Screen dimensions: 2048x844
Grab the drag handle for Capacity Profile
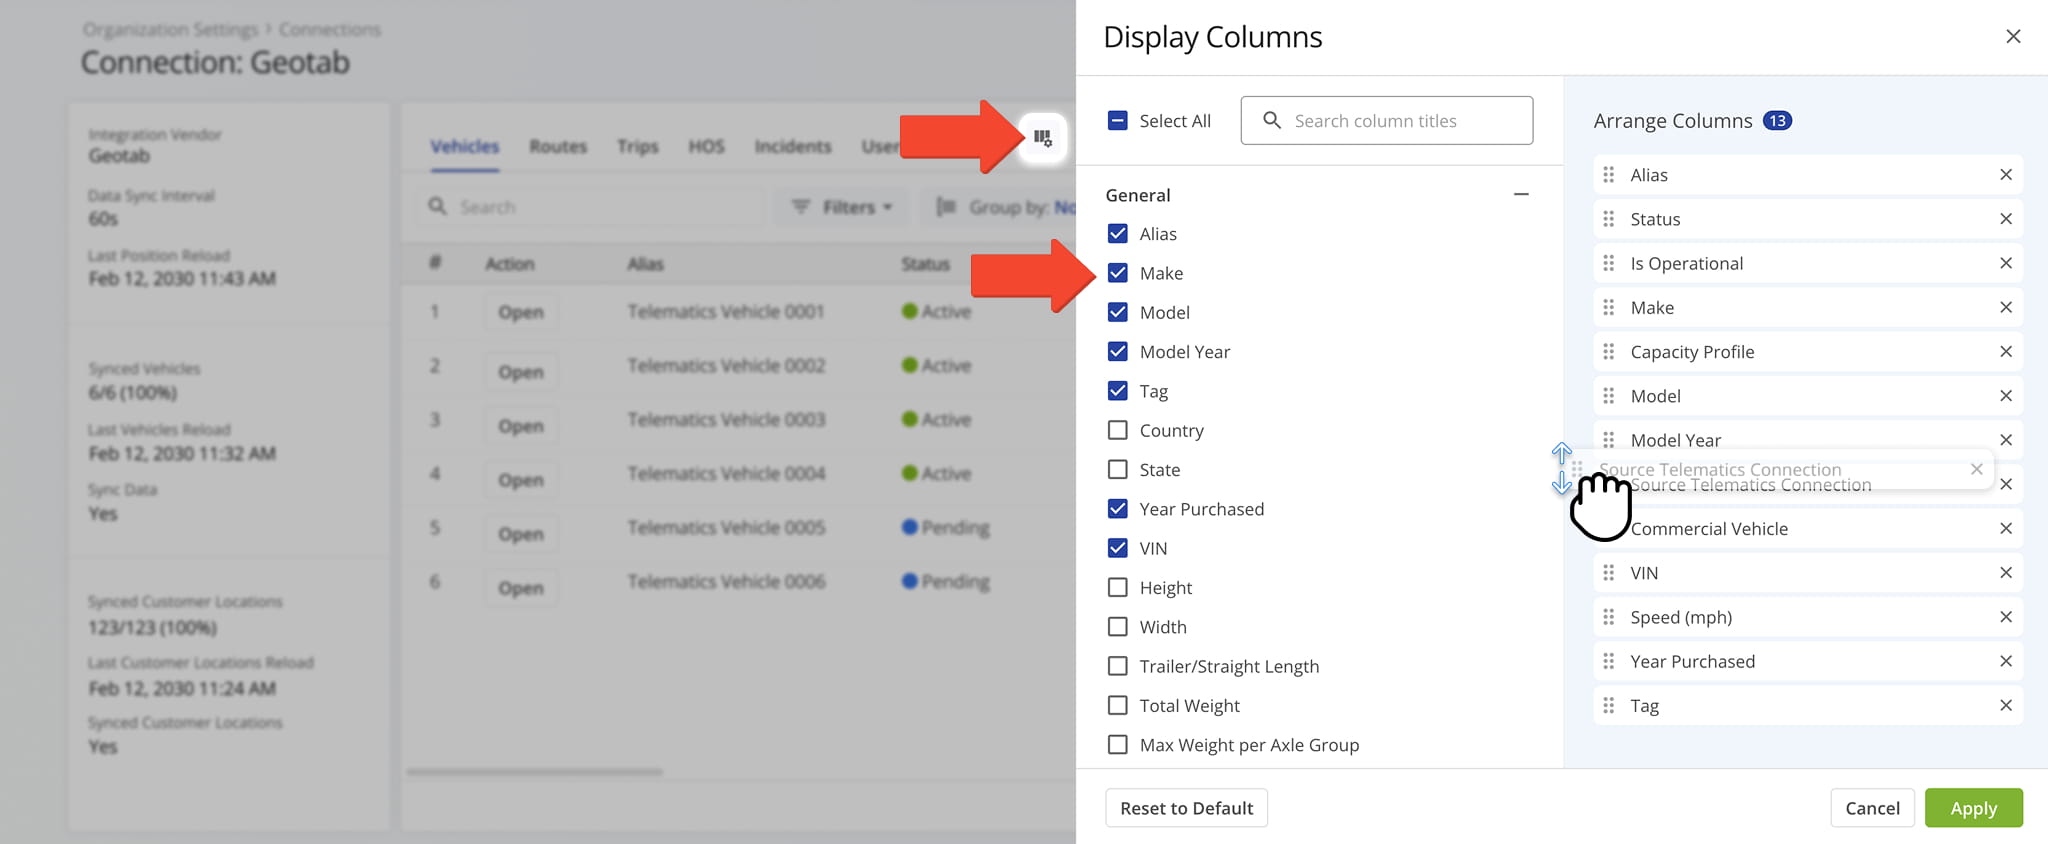[1608, 352]
